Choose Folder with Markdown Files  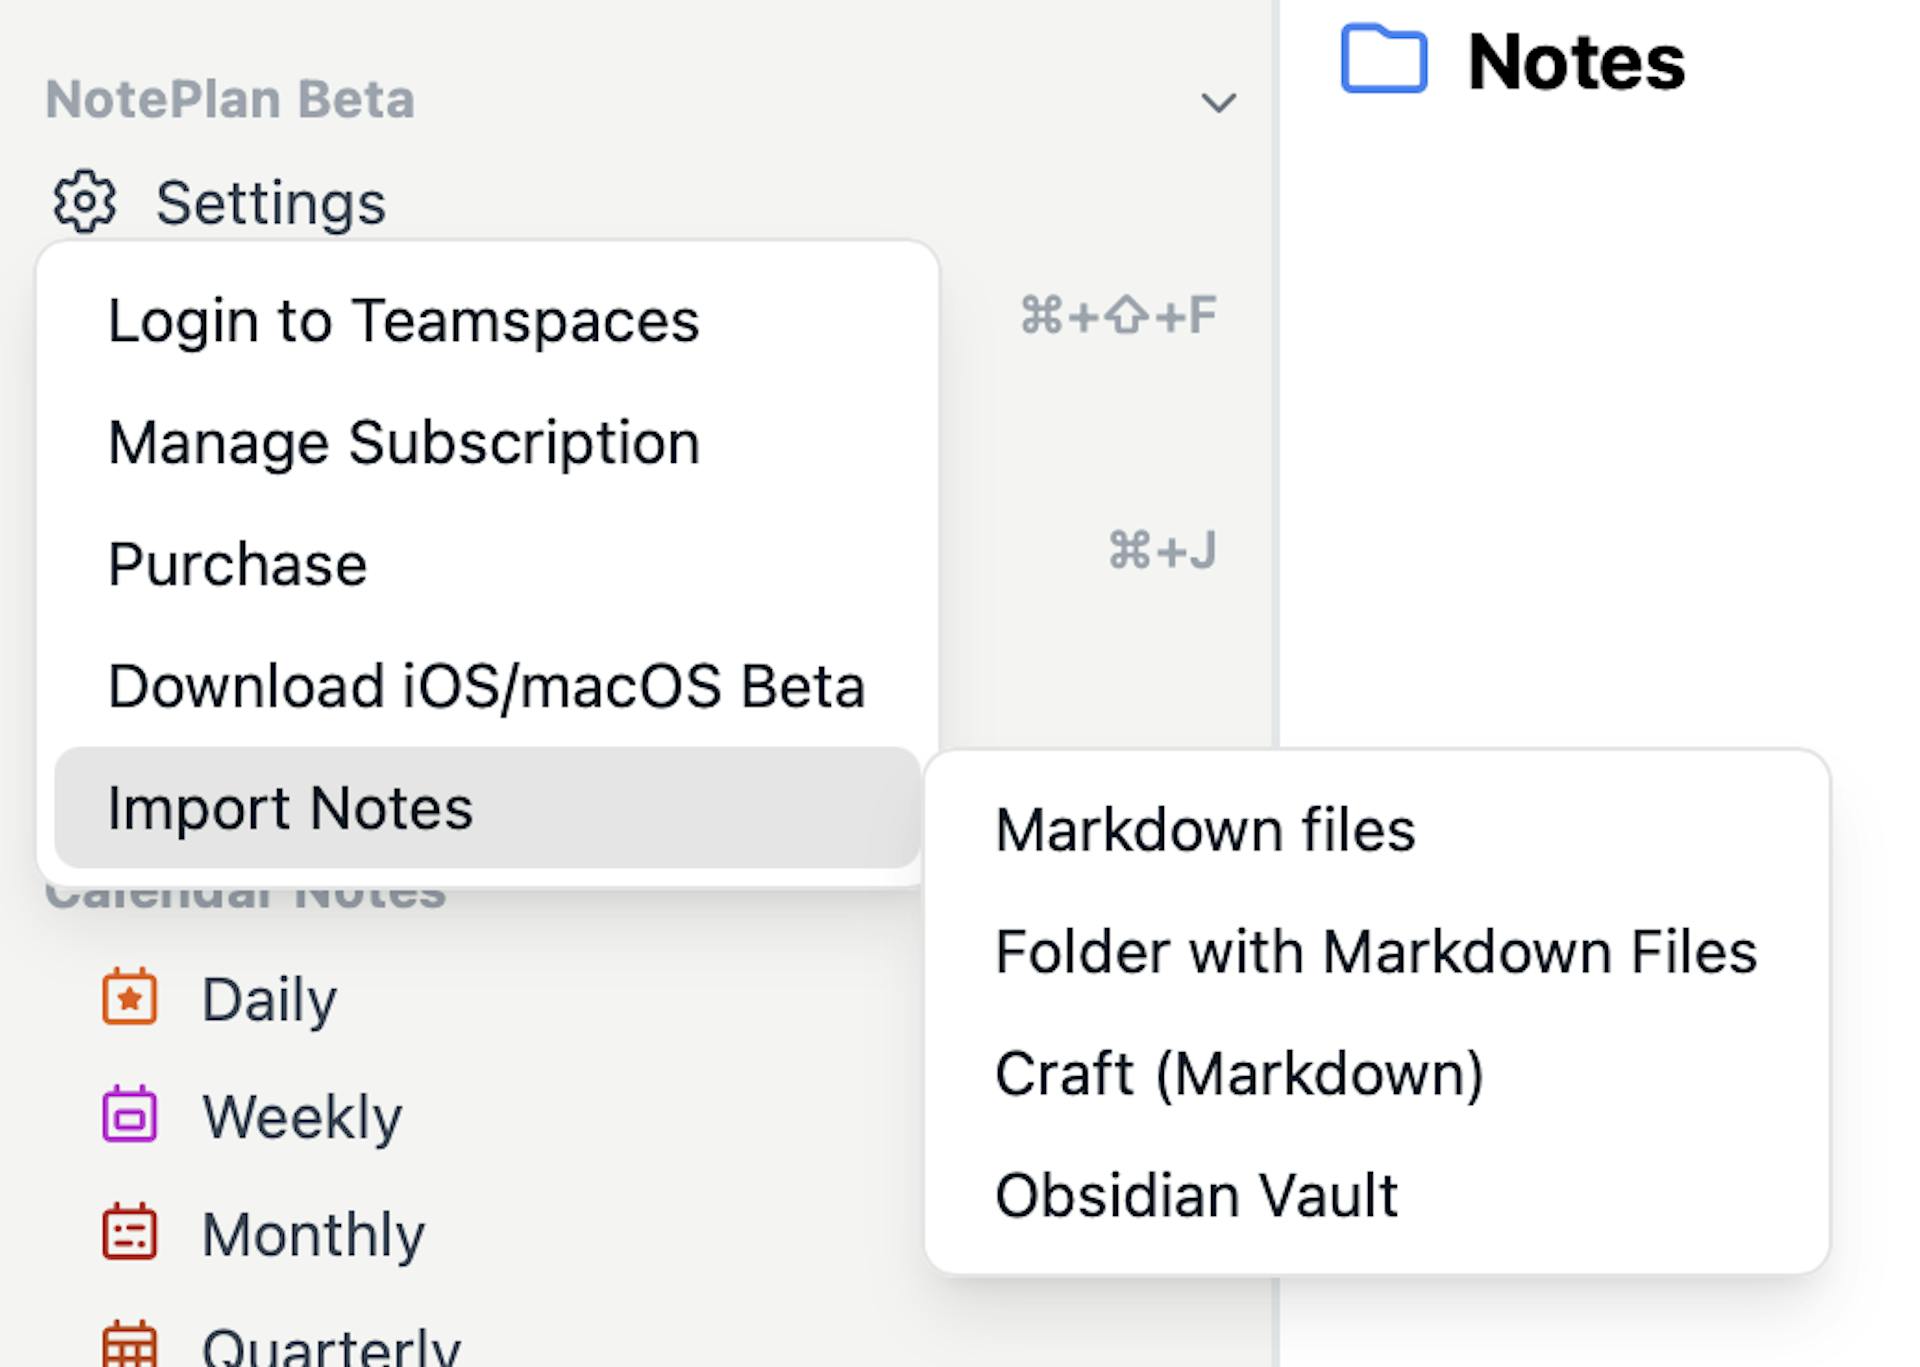1375,952
